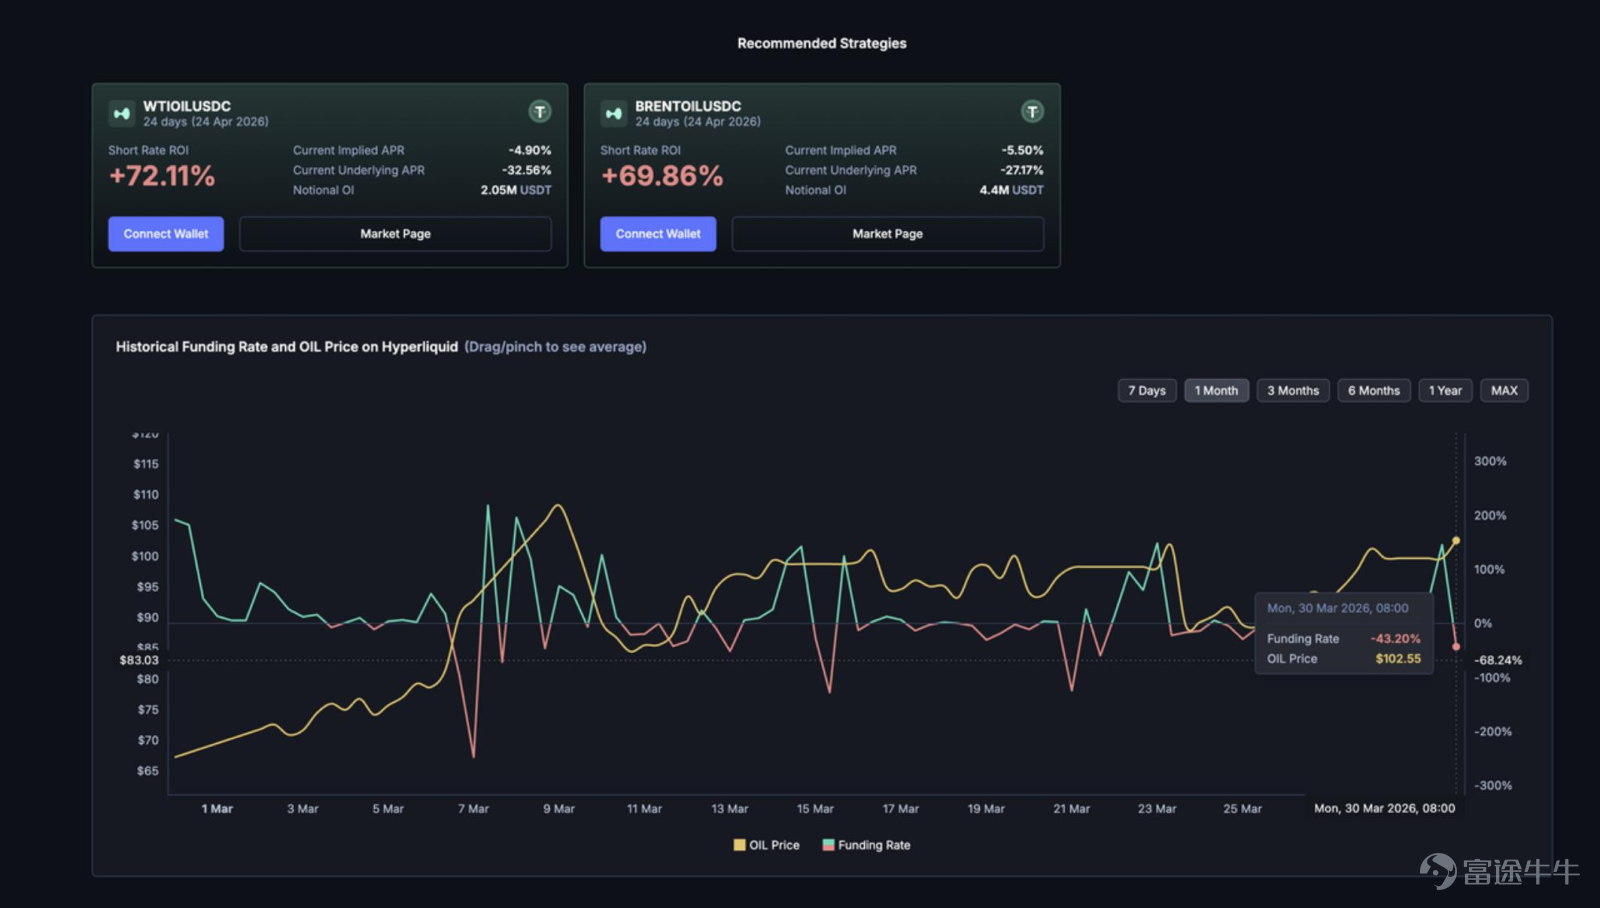
Task: Click the BRENTOILUSDC market title
Action: coord(688,106)
